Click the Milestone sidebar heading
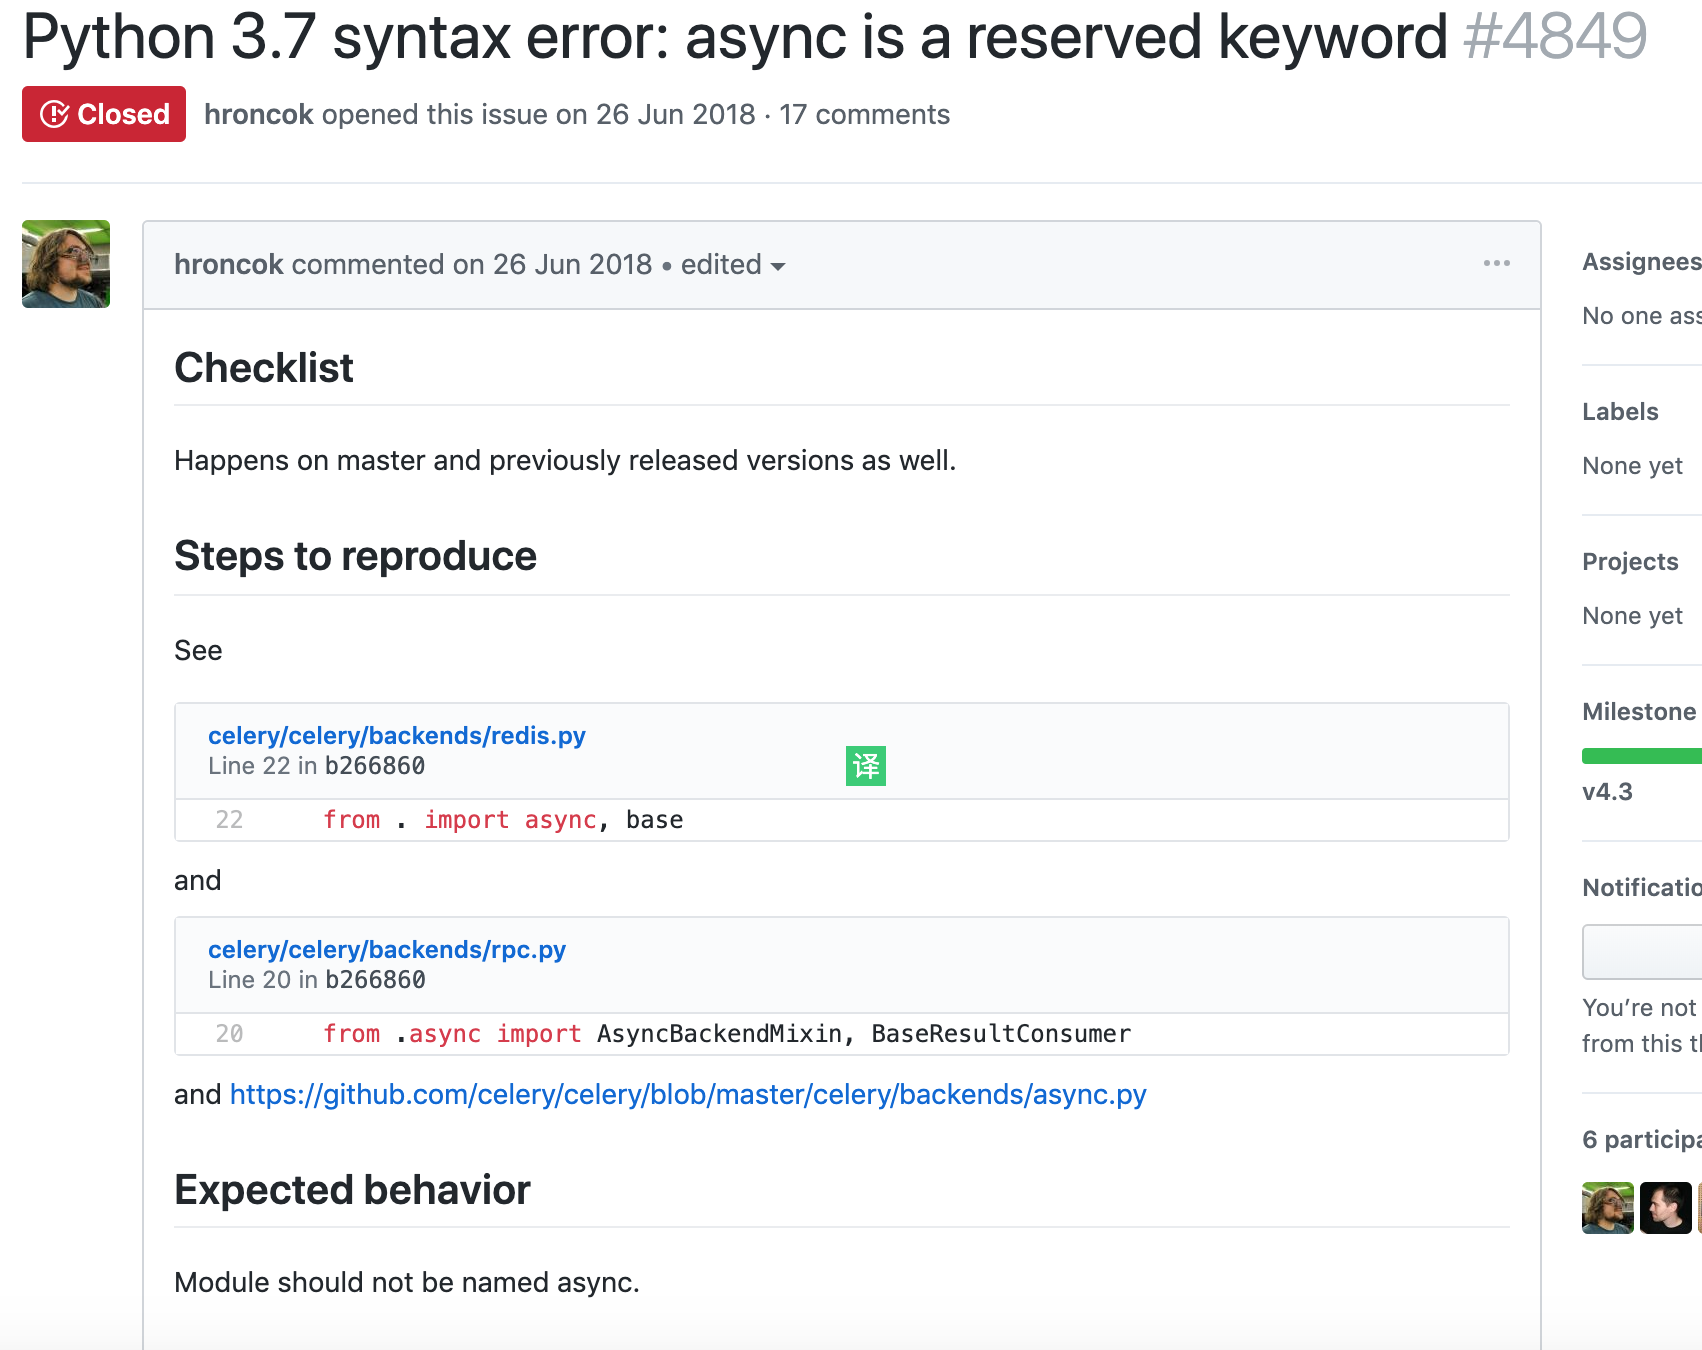1702x1350 pixels. 1639,712
